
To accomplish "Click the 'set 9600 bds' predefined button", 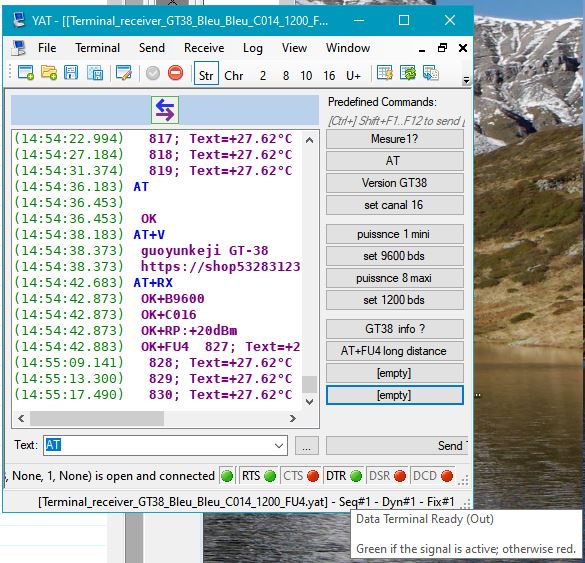I will (395, 256).
